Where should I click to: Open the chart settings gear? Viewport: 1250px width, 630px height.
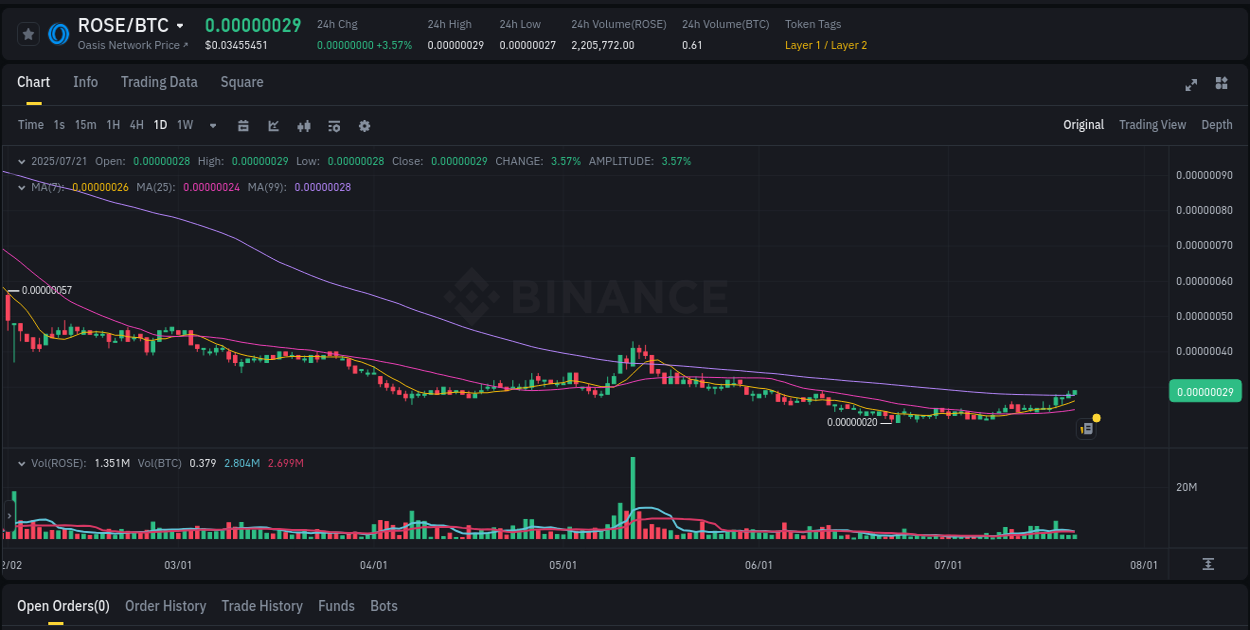[x=364, y=125]
